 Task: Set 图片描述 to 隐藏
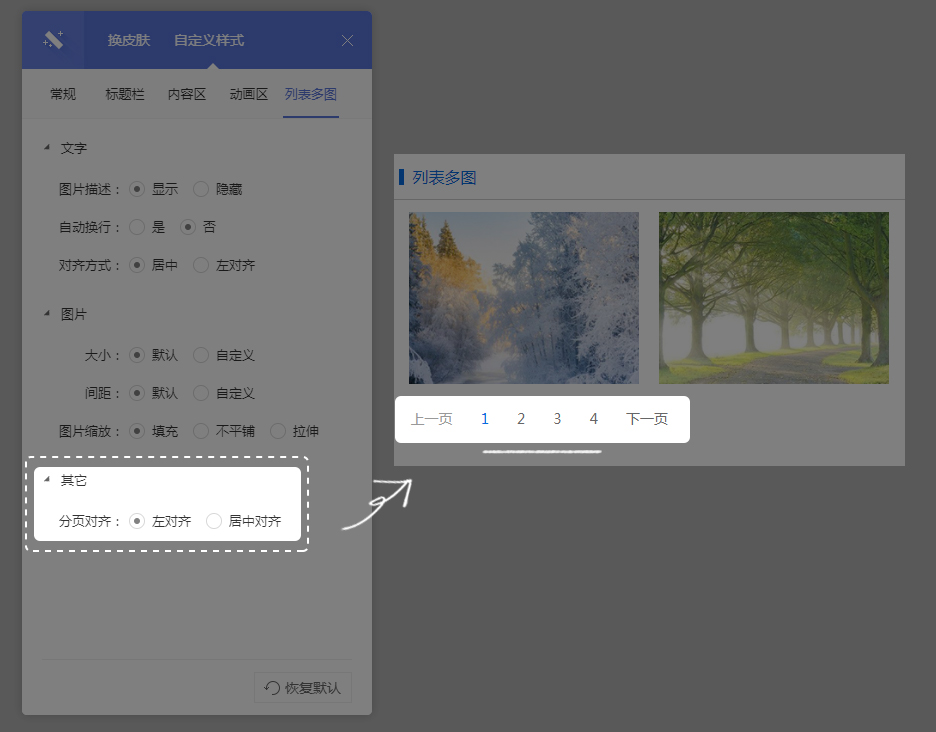pyautogui.click(x=201, y=189)
